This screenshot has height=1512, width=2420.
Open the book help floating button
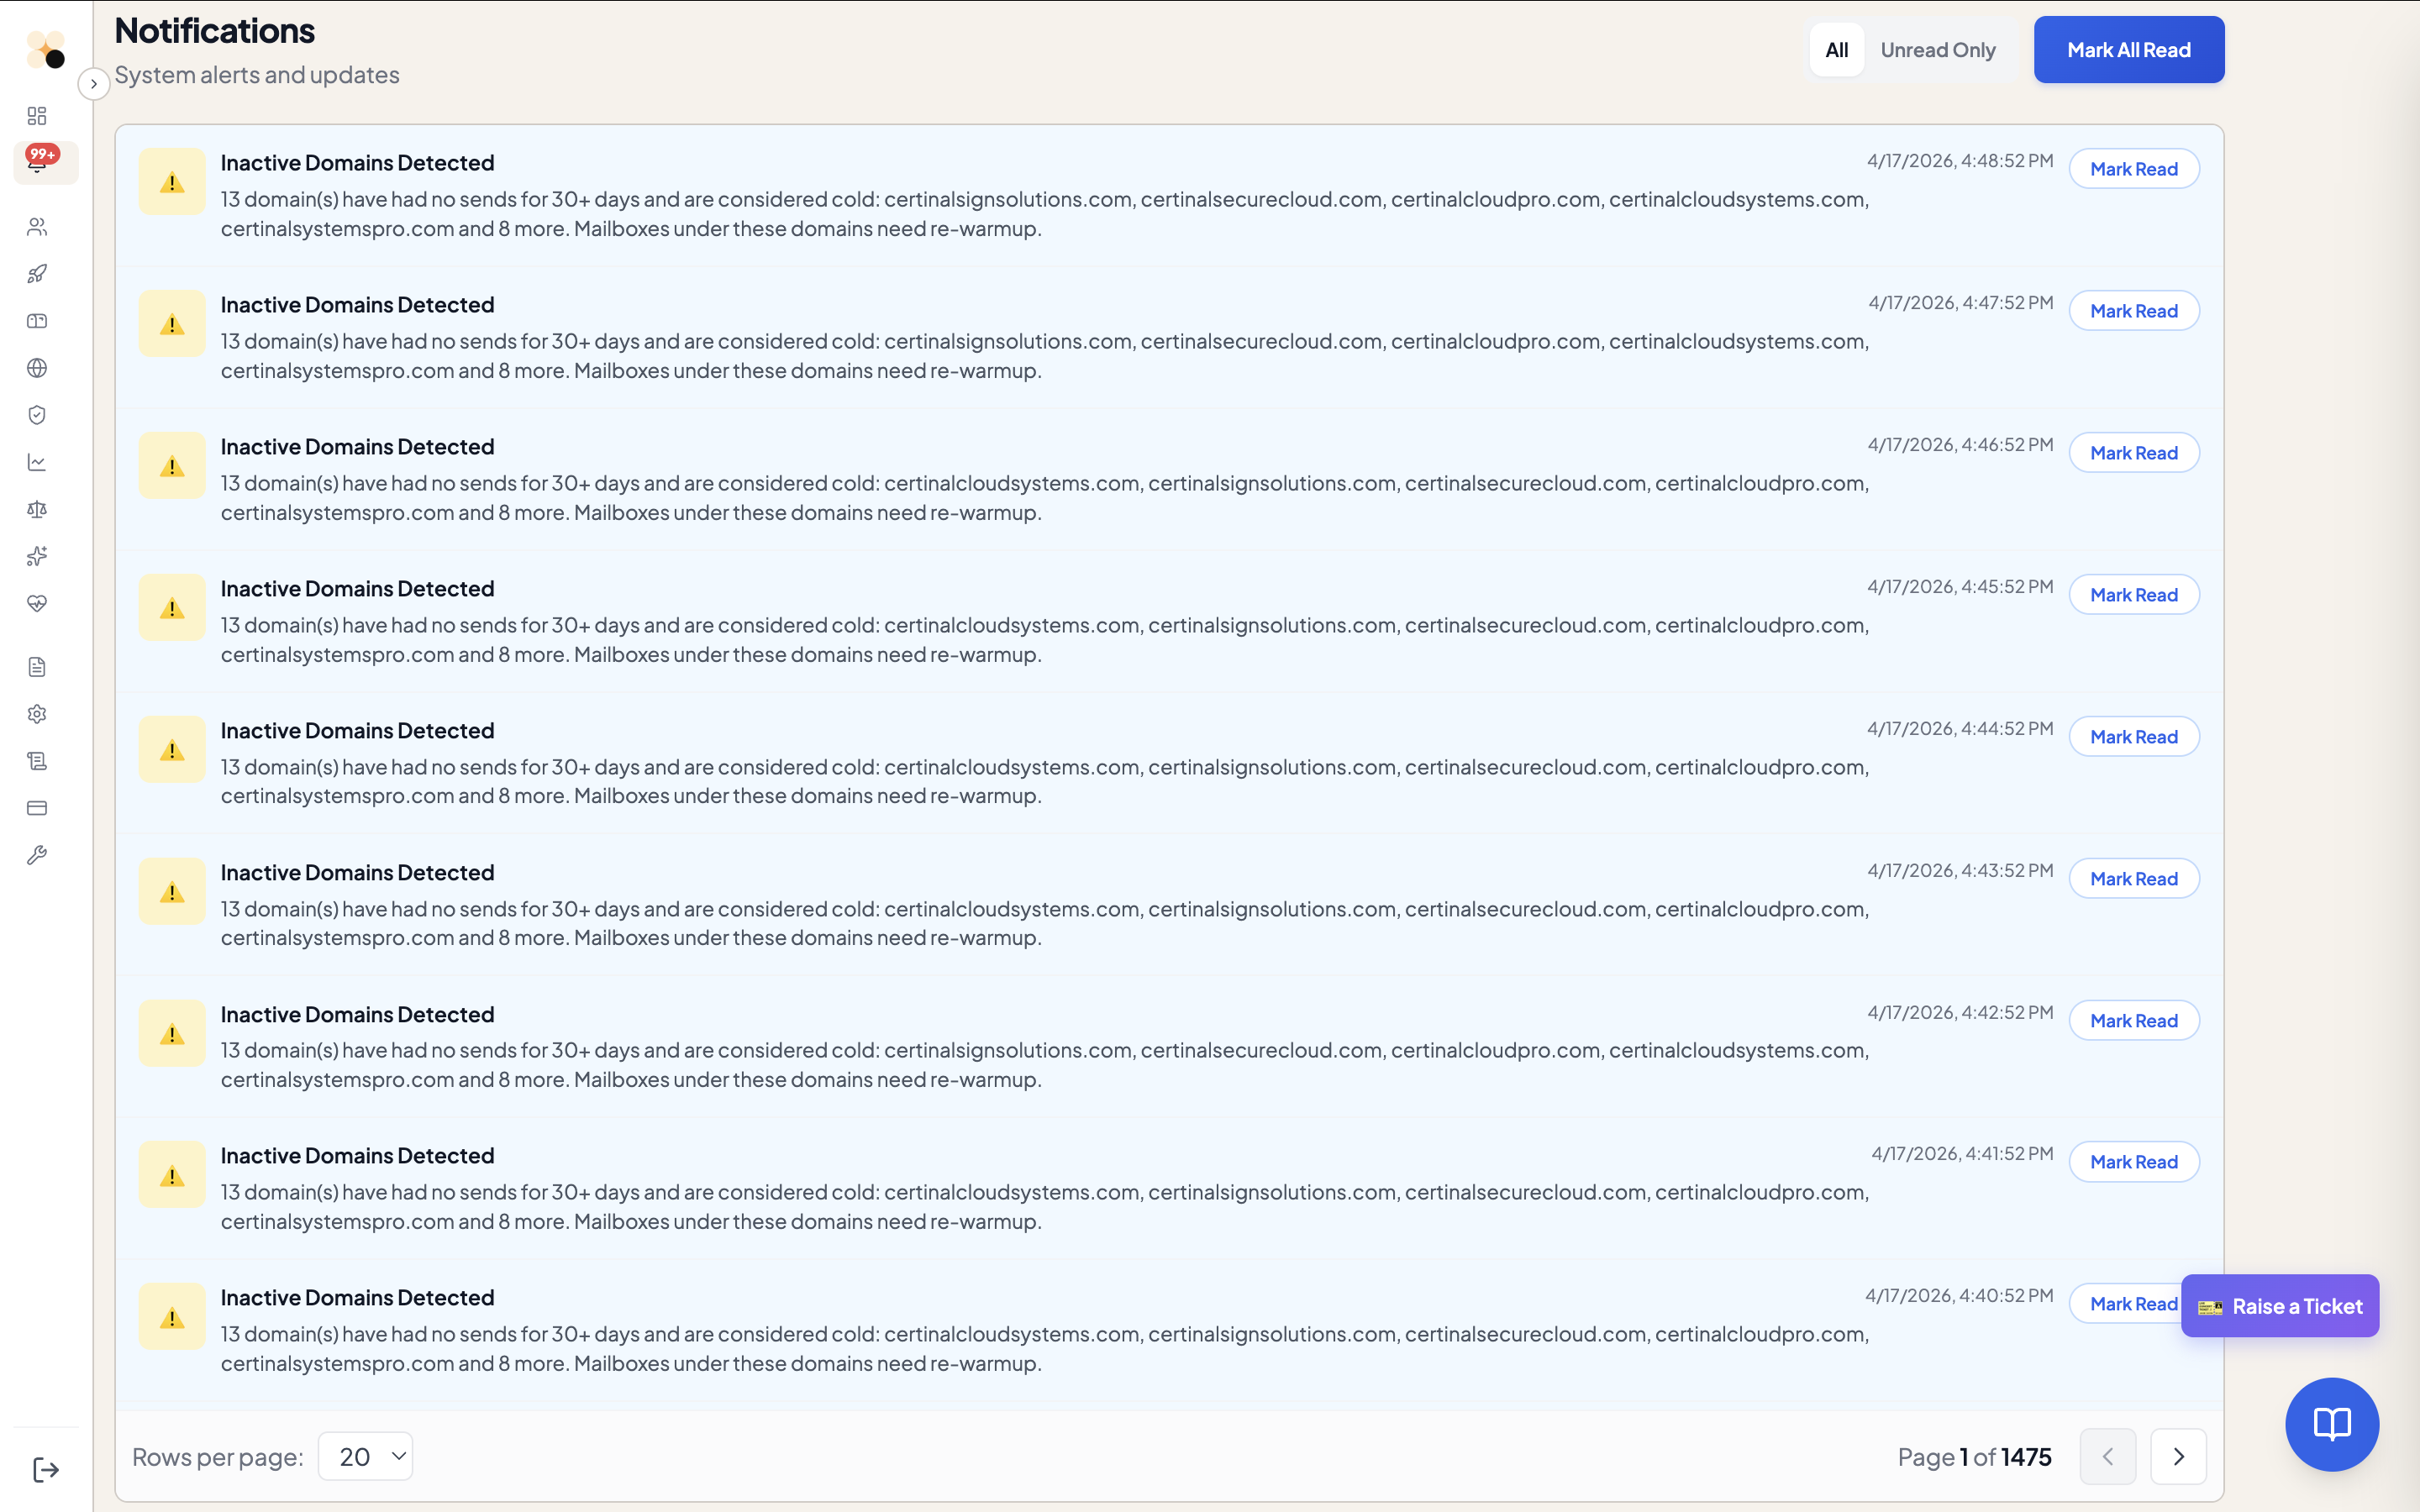pos(2331,1424)
